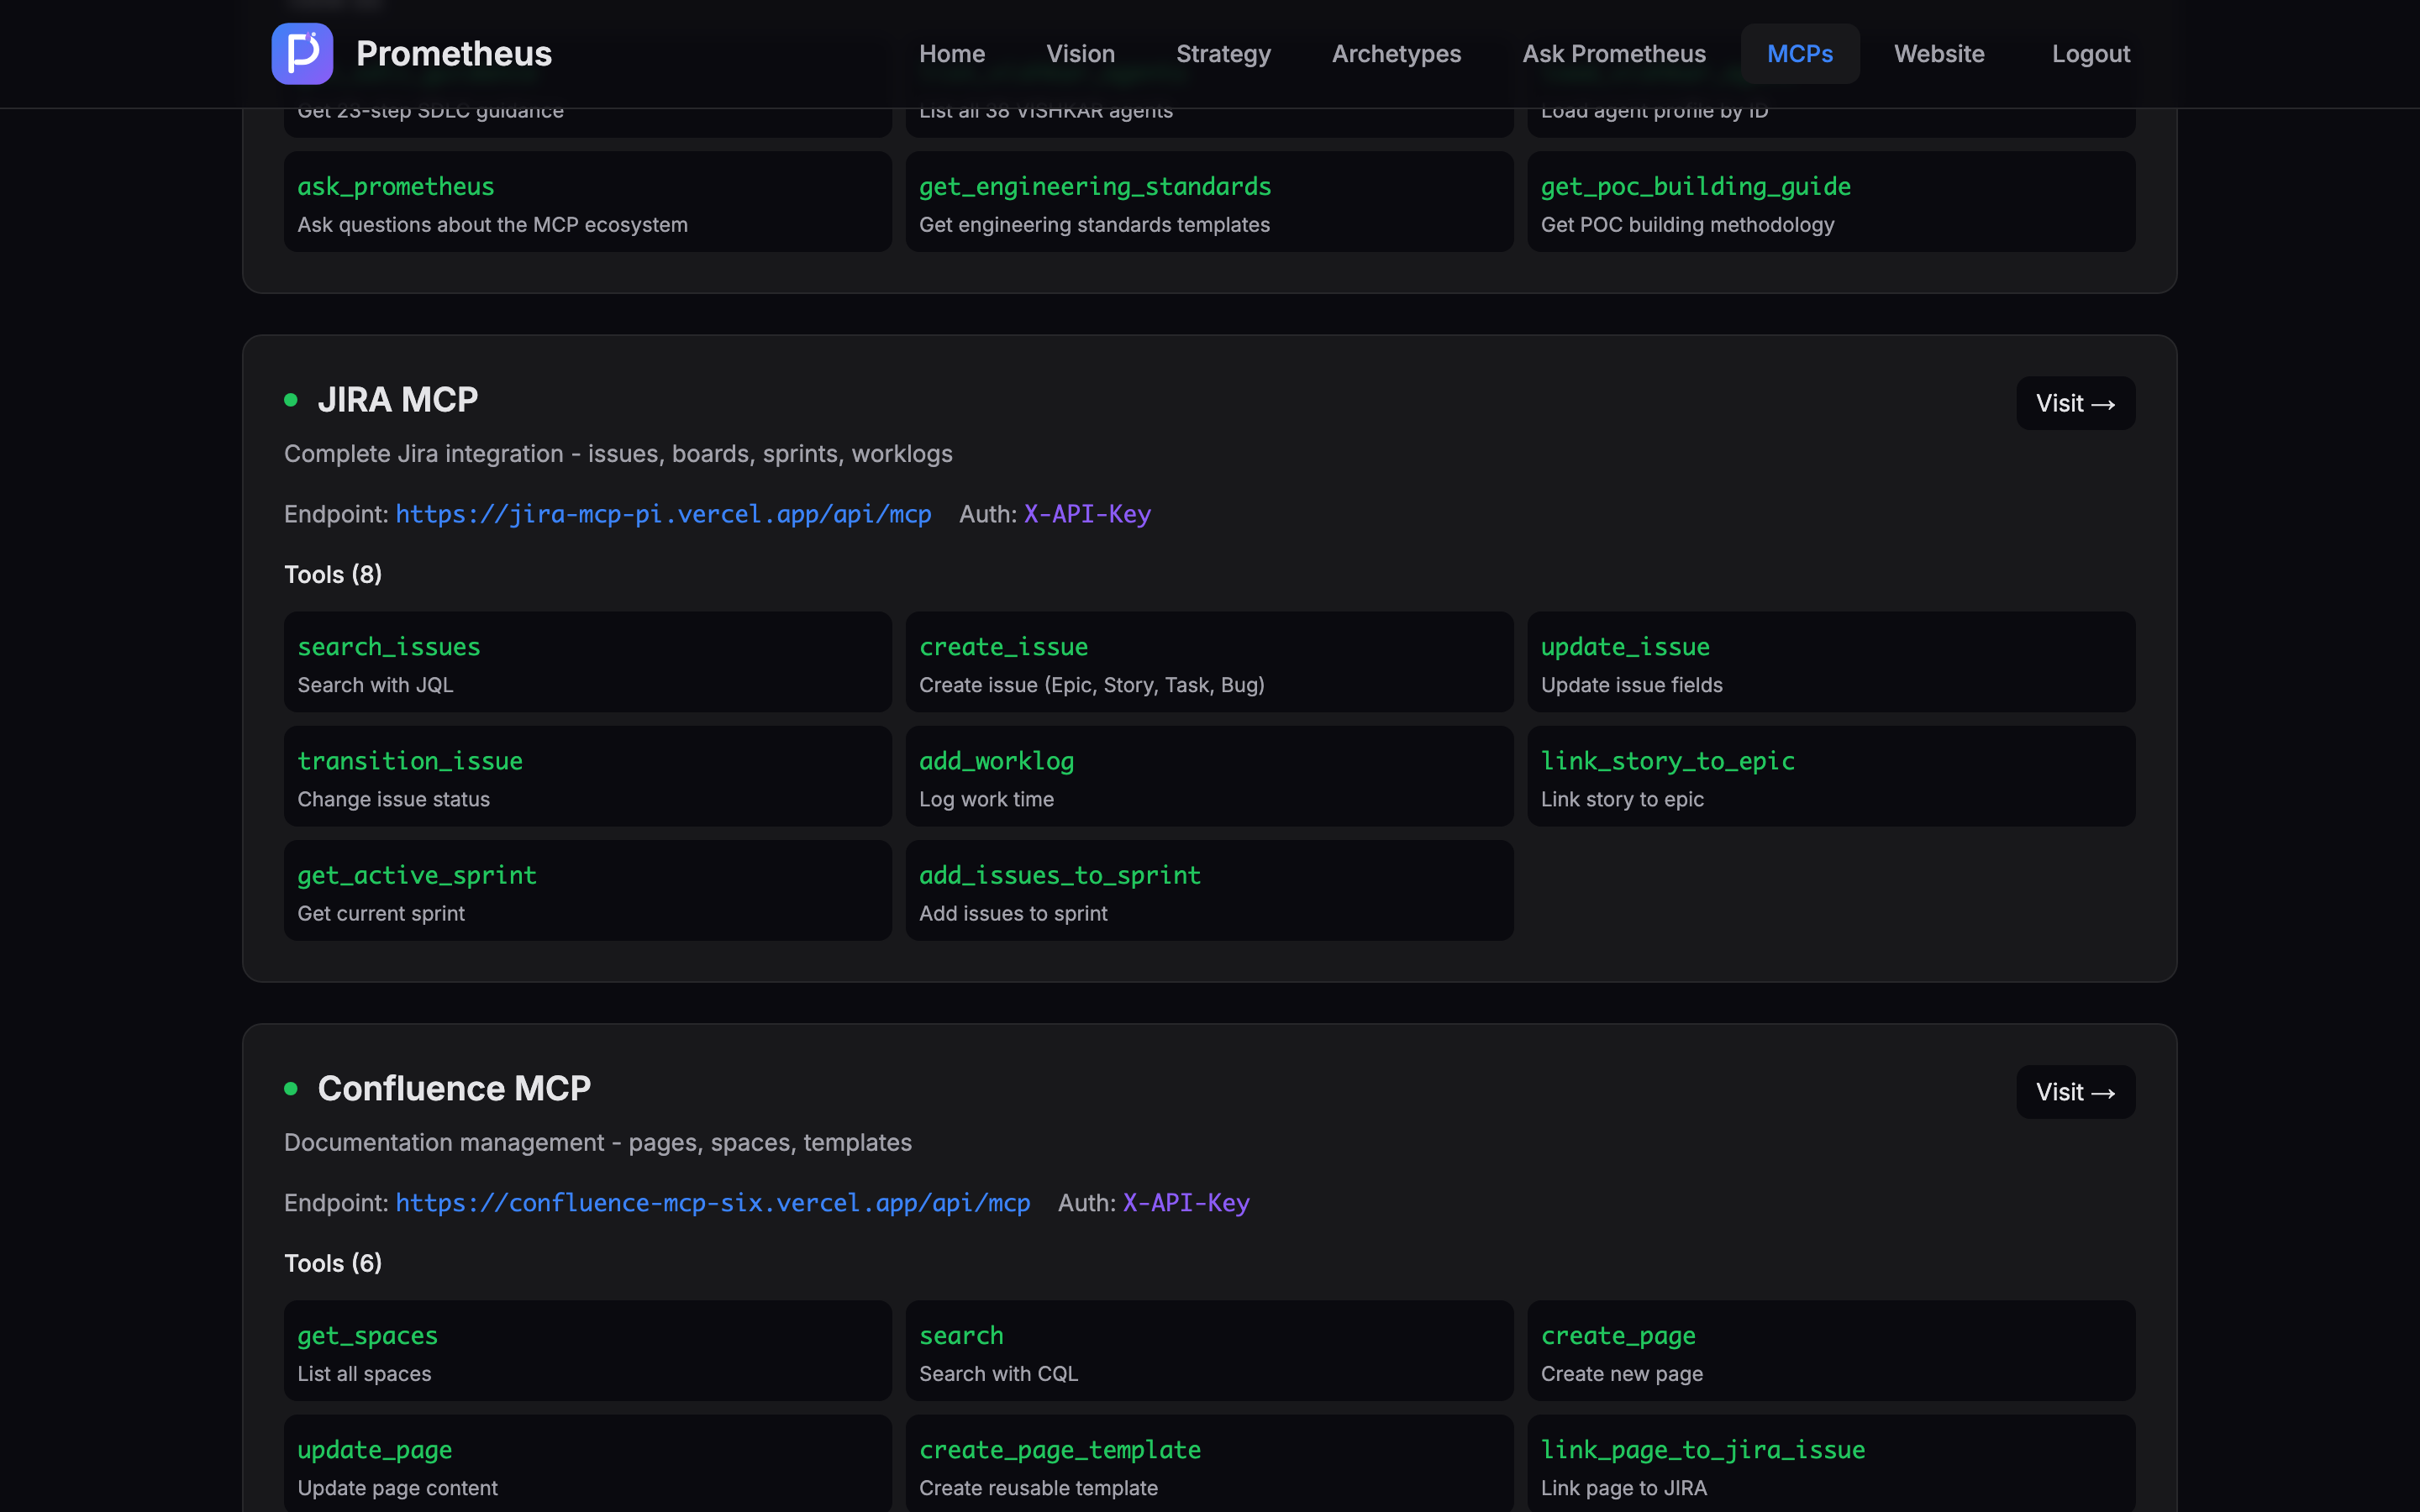Click the Prometheus logo icon
This screenshot has height=1512, width=2420.
point(302,53)
